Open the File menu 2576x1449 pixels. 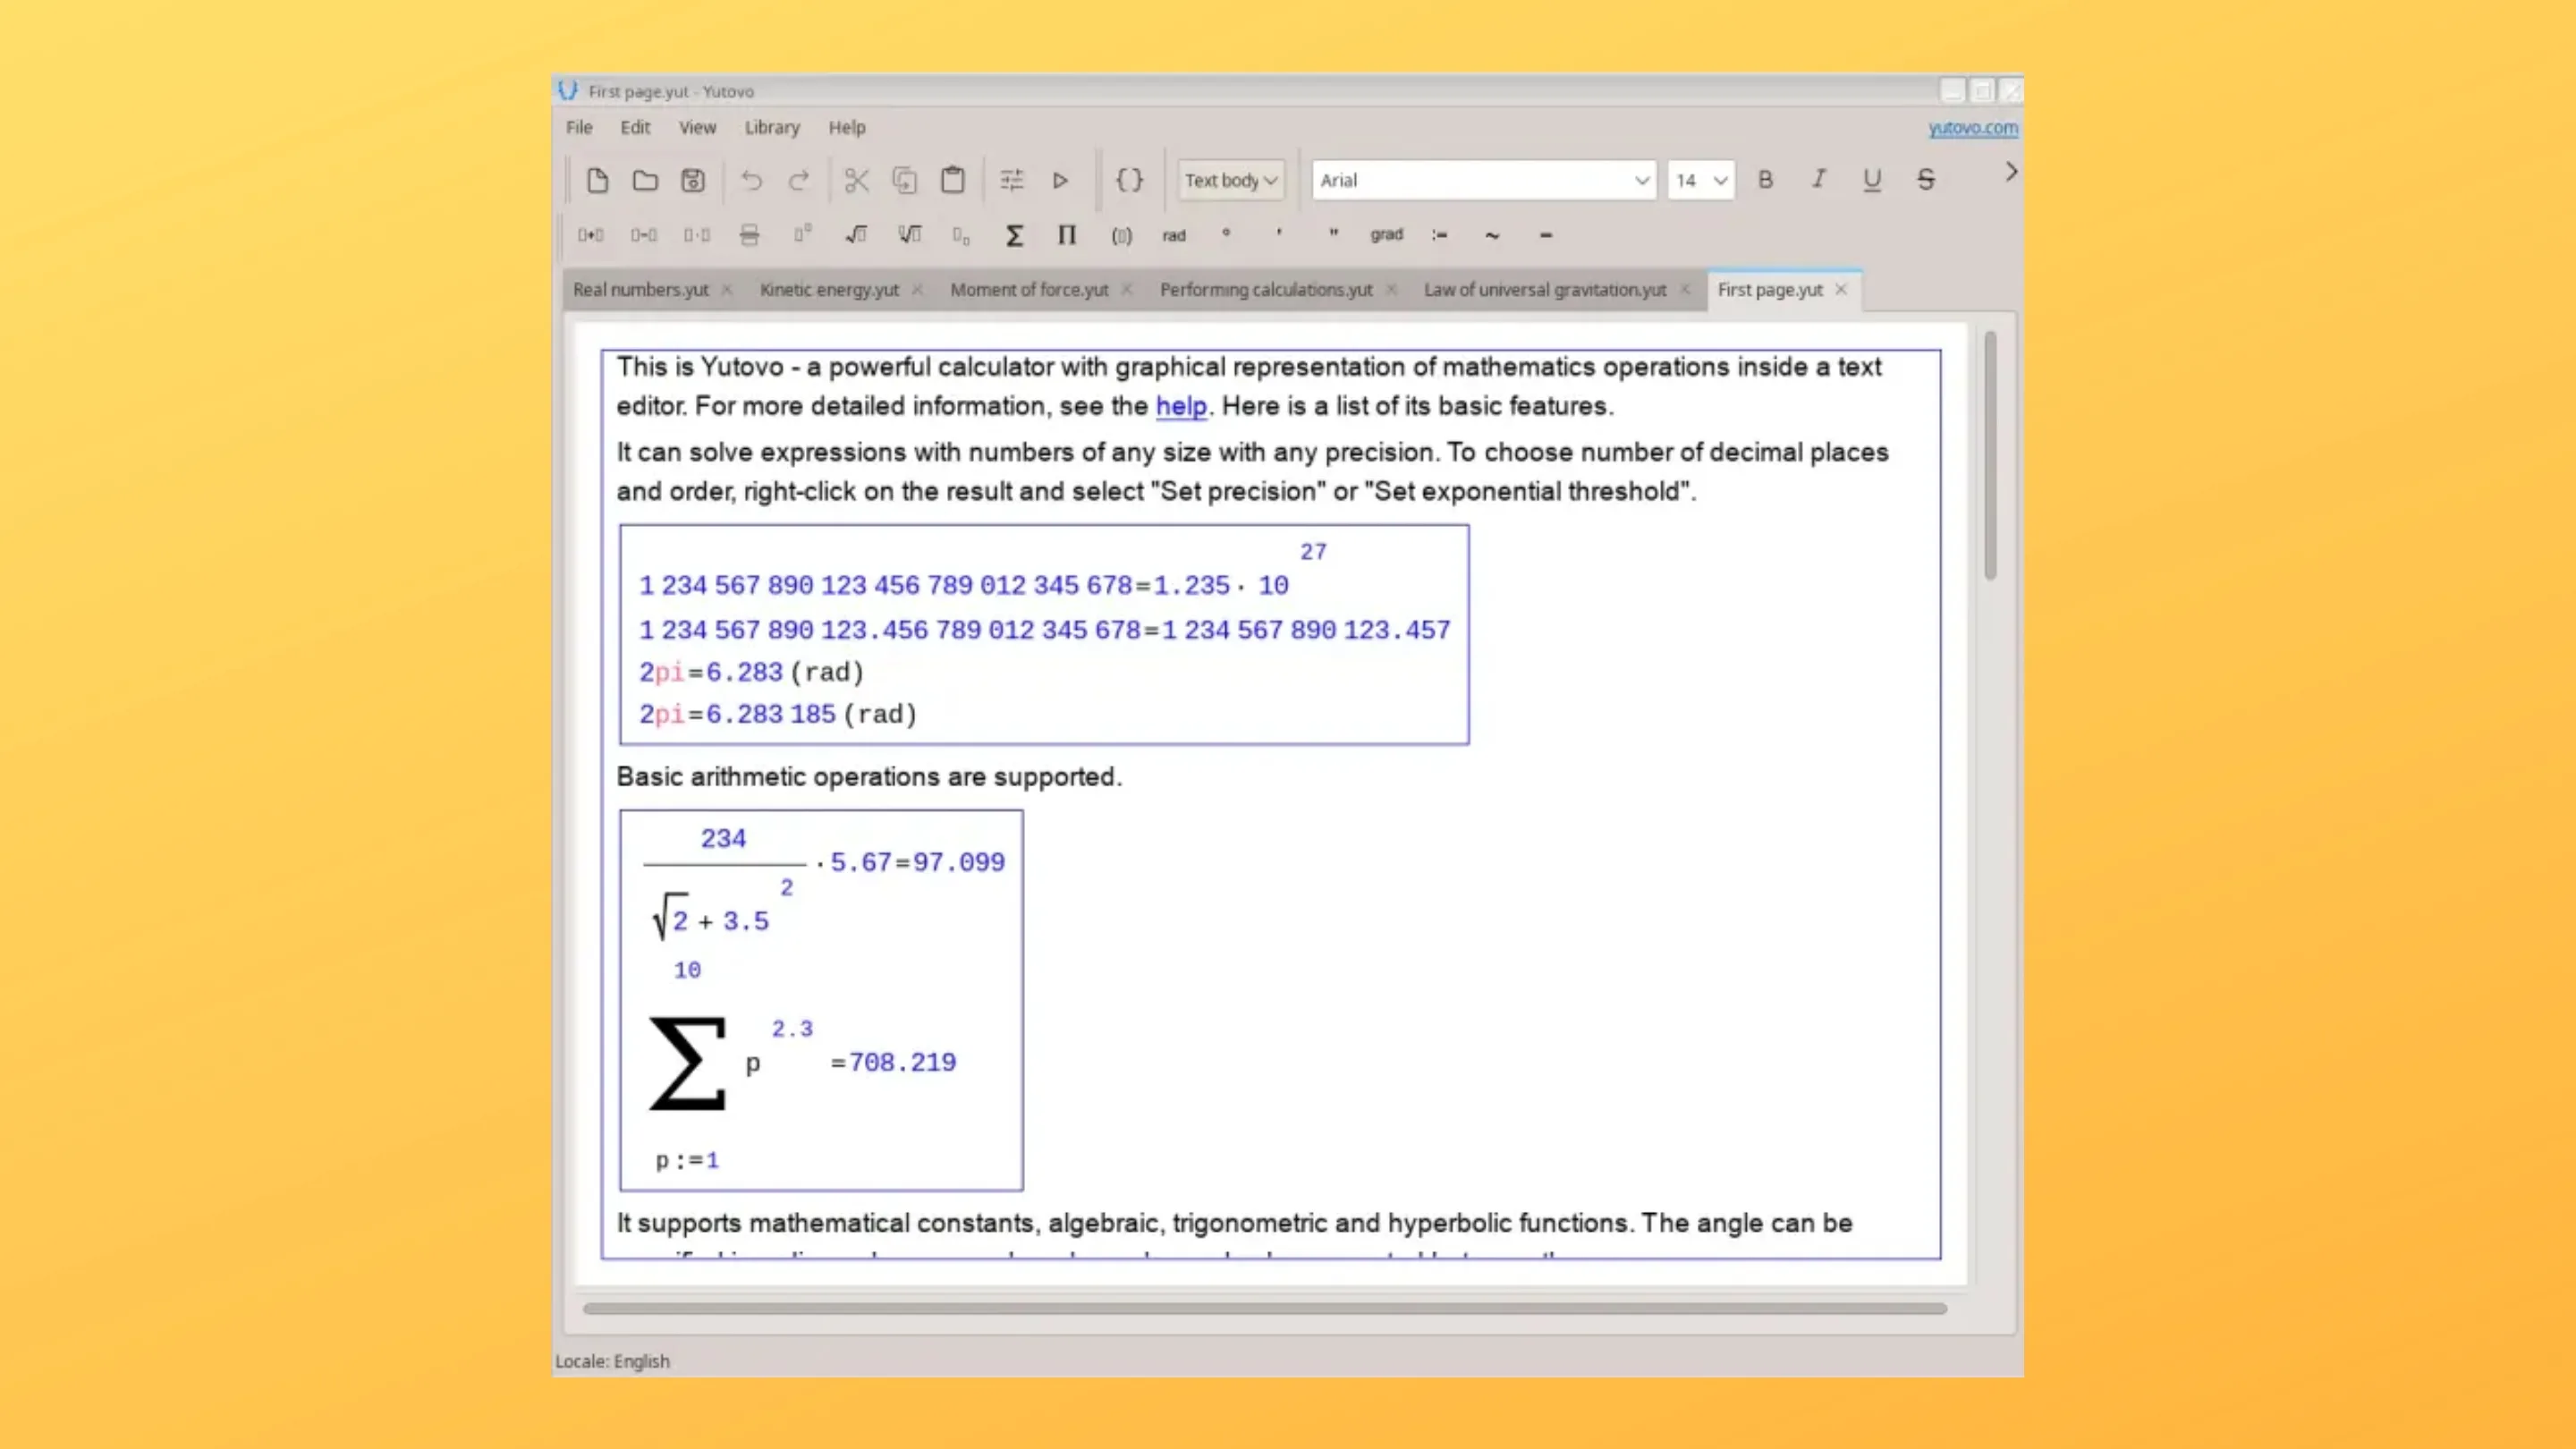coord(579,127)
